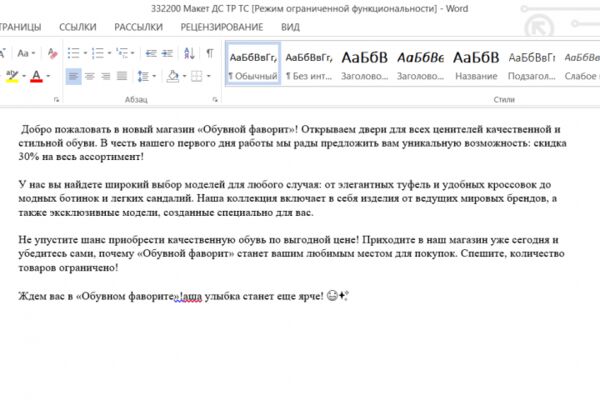This screenshot has width=600, height=400.
Task: Toggle show paragraph marks (¶)
Action: pyautogui.click(x=210, y=53)
